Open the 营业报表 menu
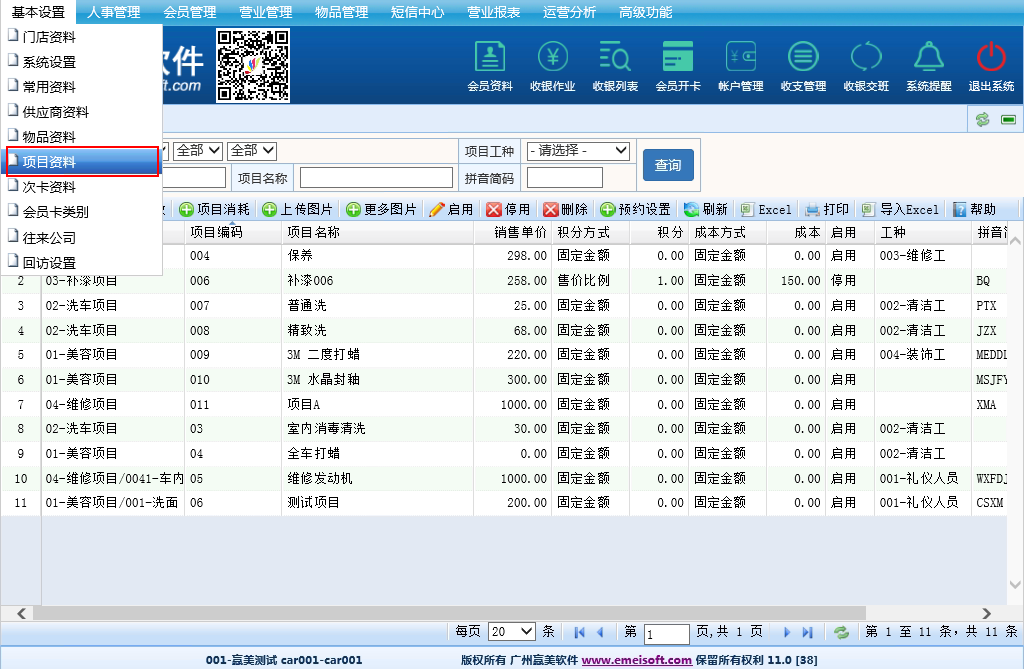This screenshot has width=1024, height=669. pyautogui.click(x=493, y=12)
